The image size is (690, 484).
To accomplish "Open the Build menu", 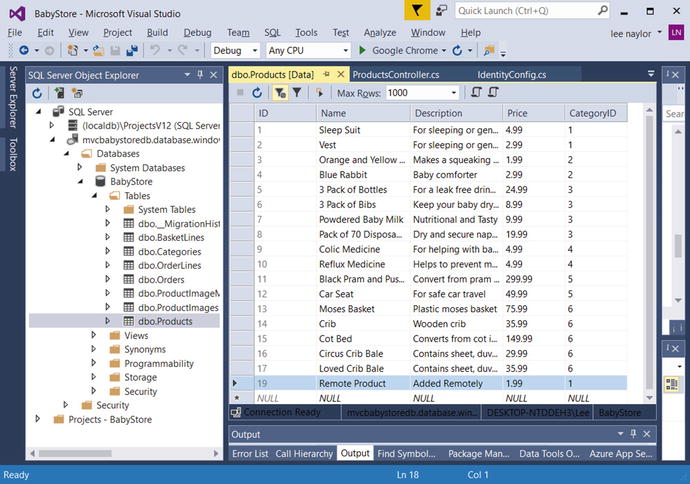I will [157, 33].
